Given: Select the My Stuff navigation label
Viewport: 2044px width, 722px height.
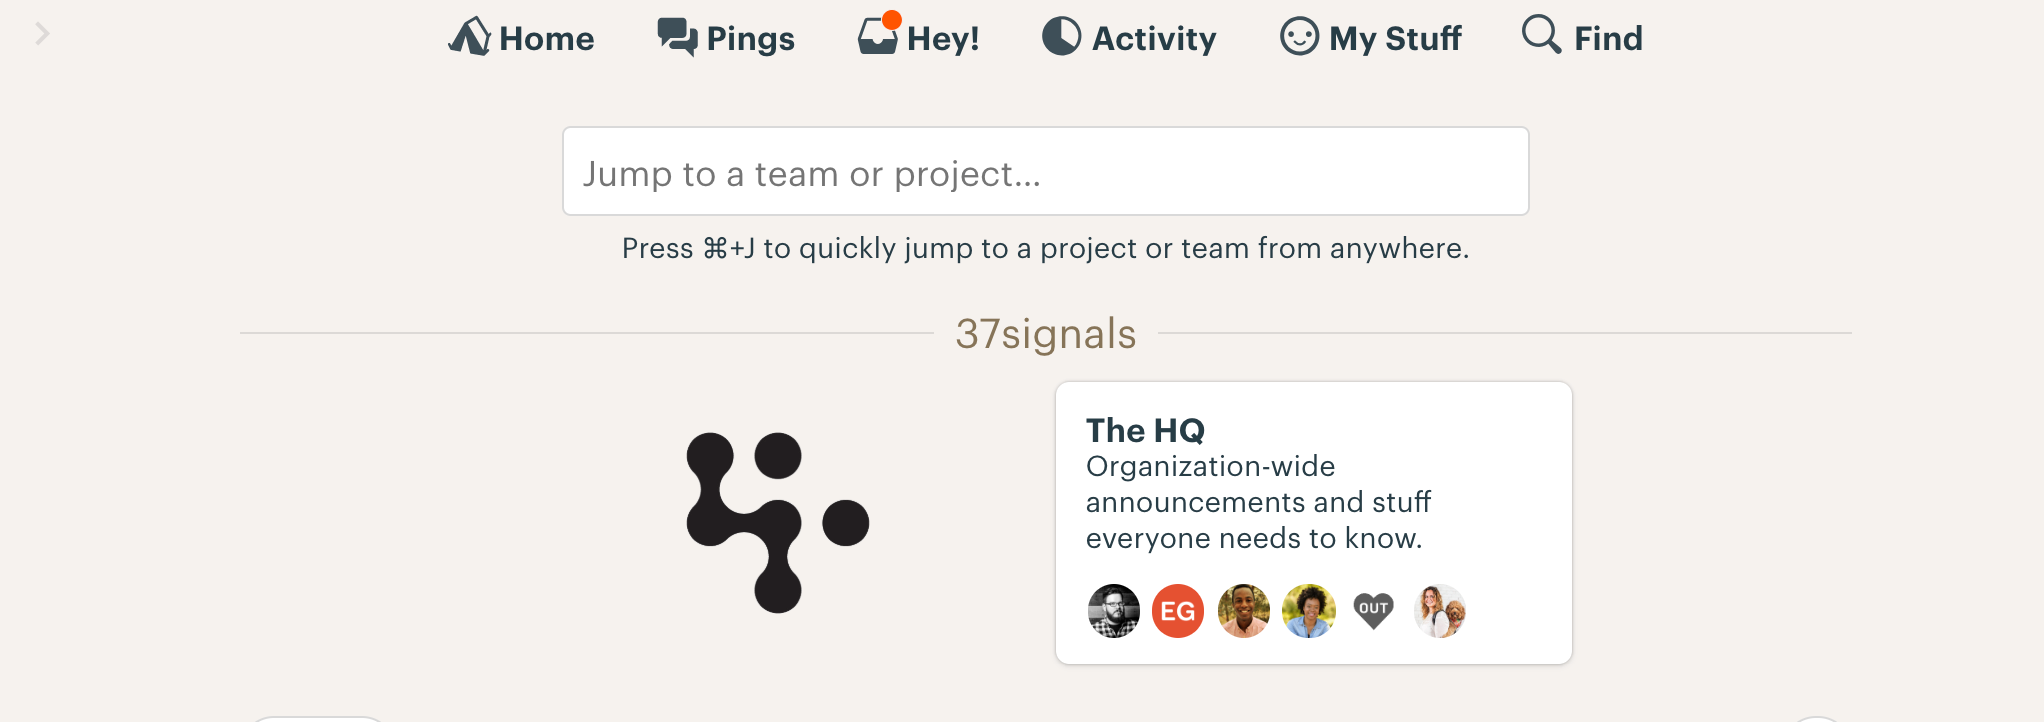Looking at the screenshot, I should (x=1394, y=37).
